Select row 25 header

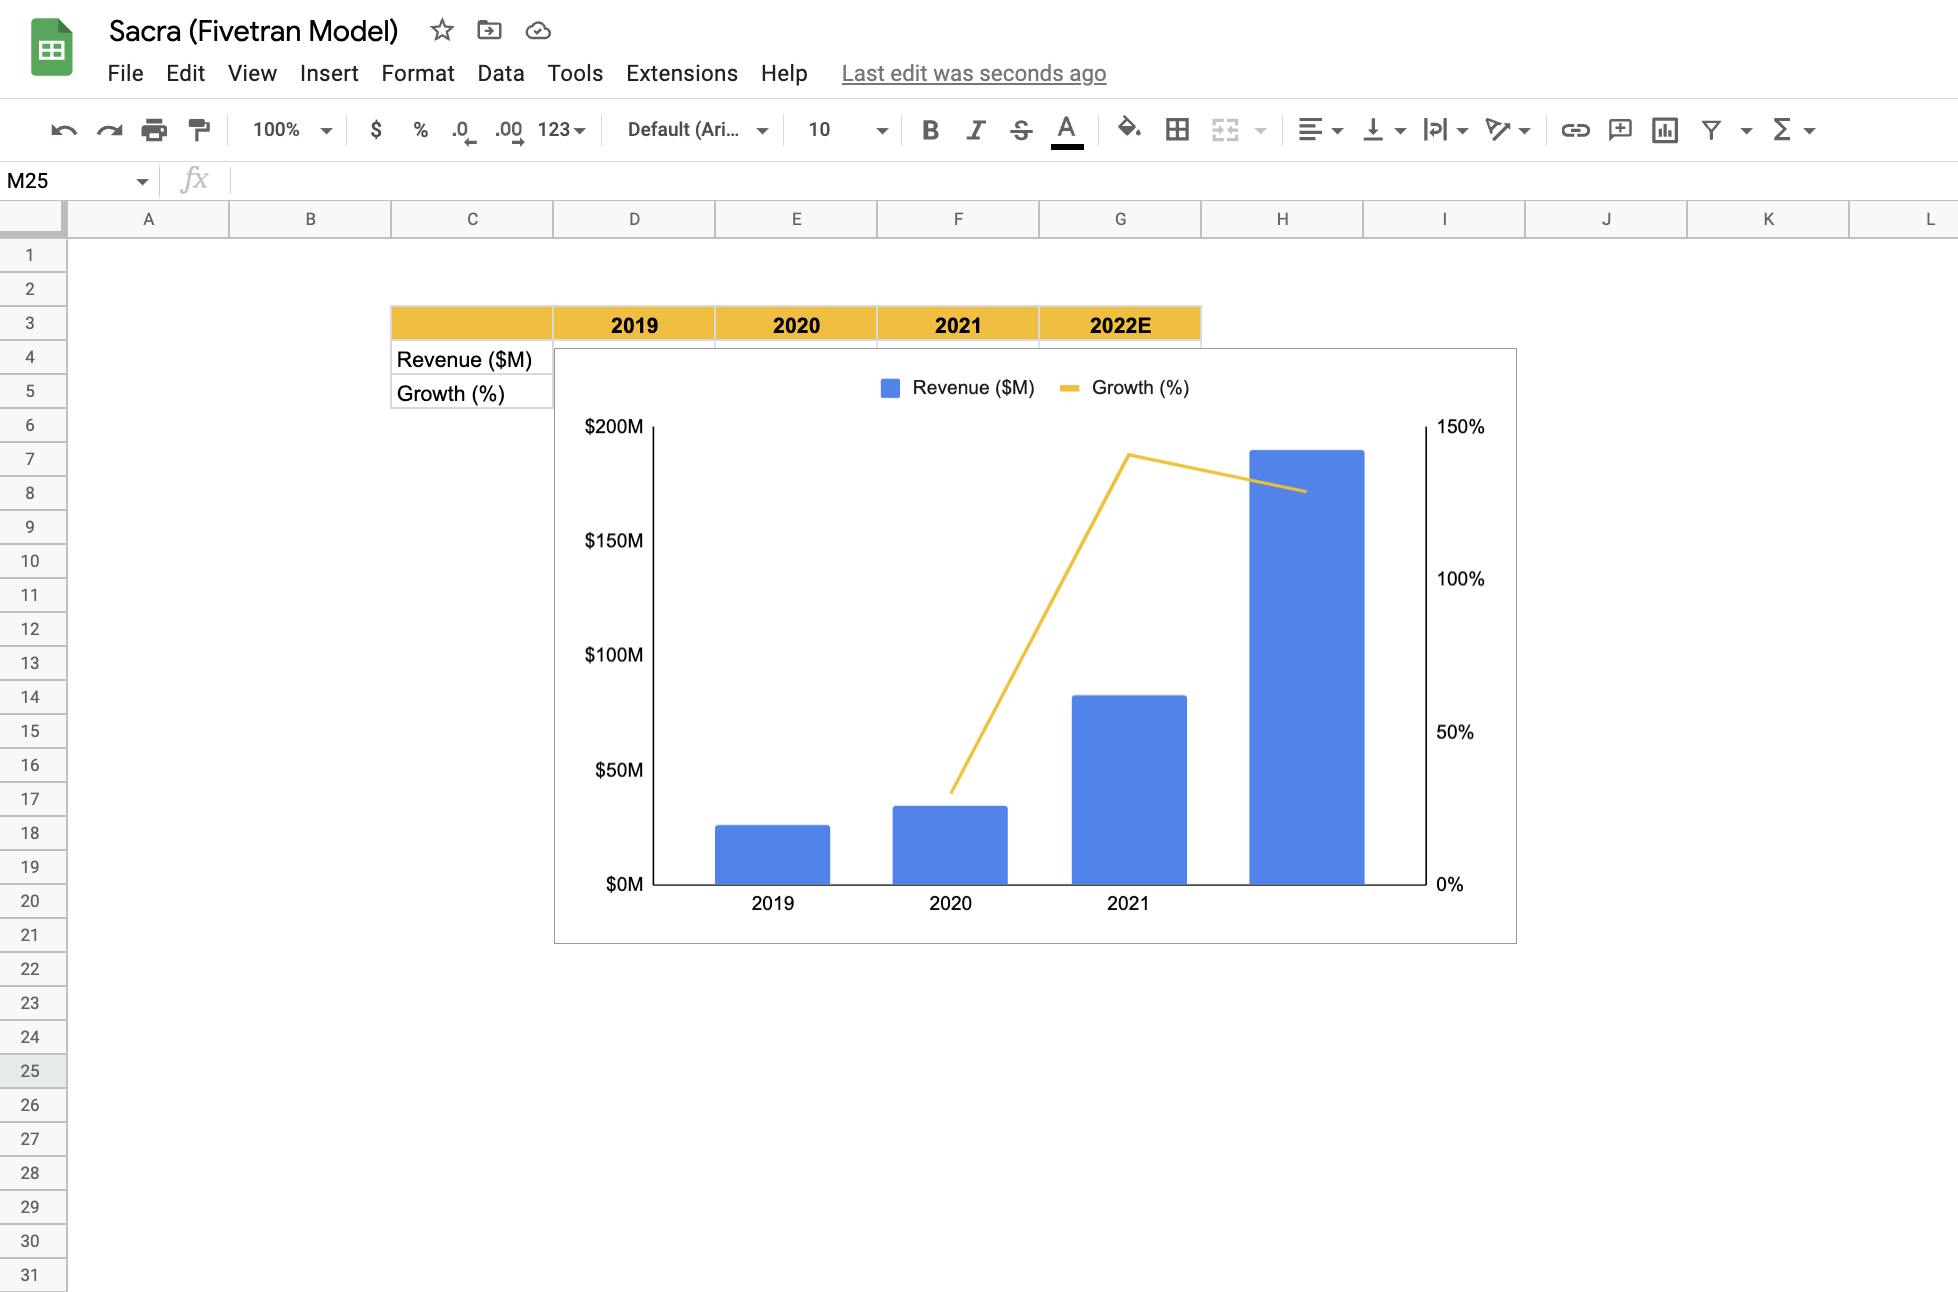pos(33,1071)
